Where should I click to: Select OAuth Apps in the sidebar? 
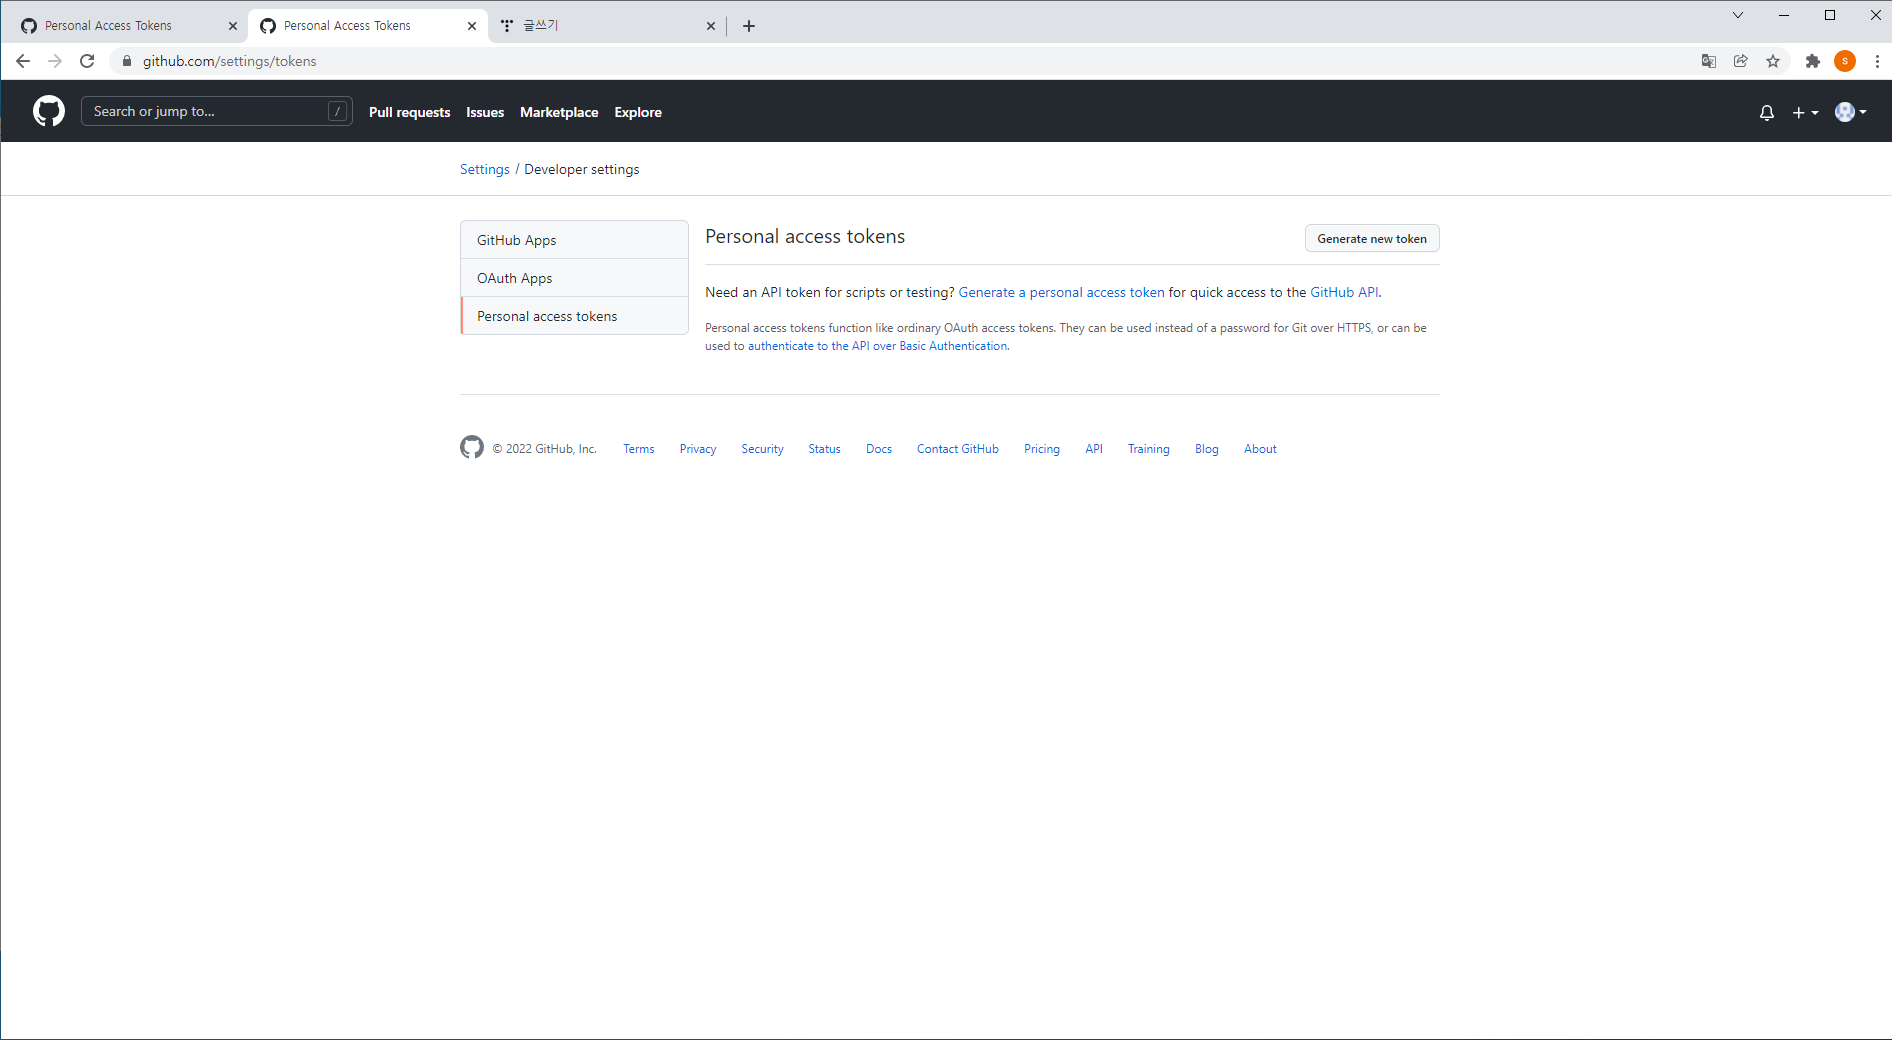(574, 278)
